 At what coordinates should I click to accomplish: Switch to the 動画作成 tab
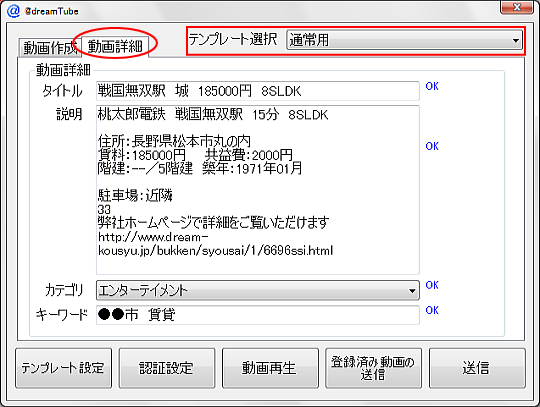click(x=50, y=48)
